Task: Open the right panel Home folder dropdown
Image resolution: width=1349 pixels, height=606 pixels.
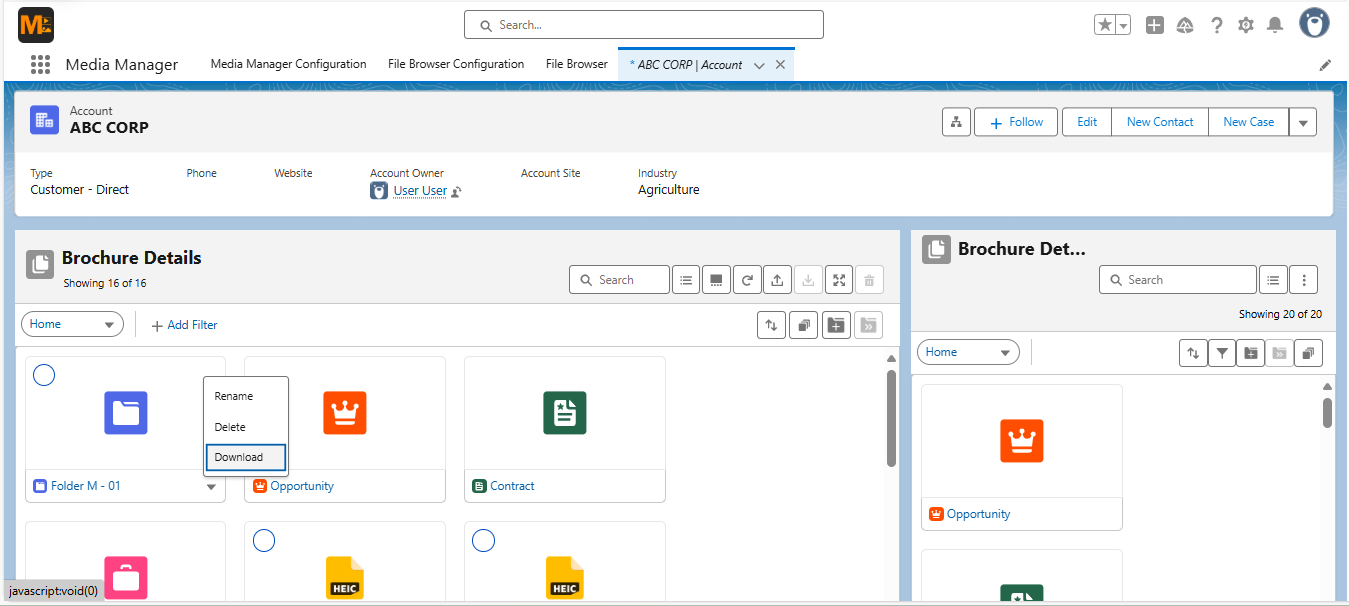Action: click(x=968, y=352)
